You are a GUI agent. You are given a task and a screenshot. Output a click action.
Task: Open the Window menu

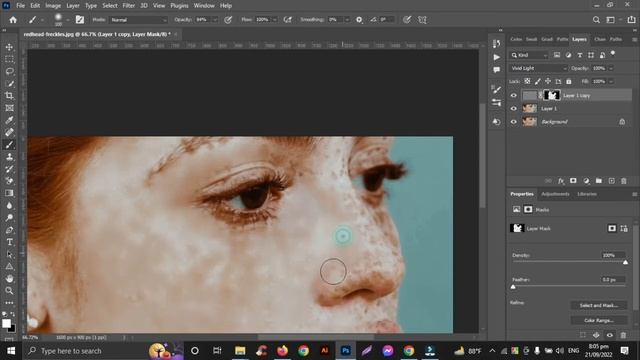[204, 6]
